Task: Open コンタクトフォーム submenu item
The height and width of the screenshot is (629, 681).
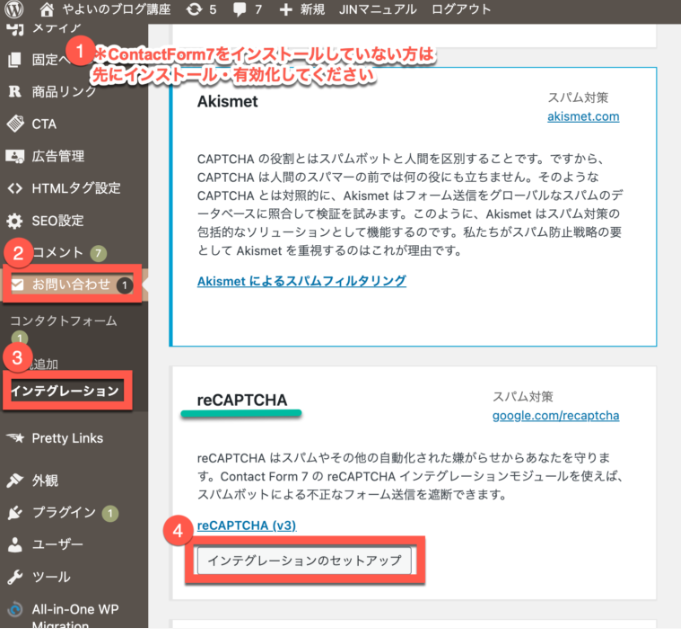Action: click(x=63, y=321)
